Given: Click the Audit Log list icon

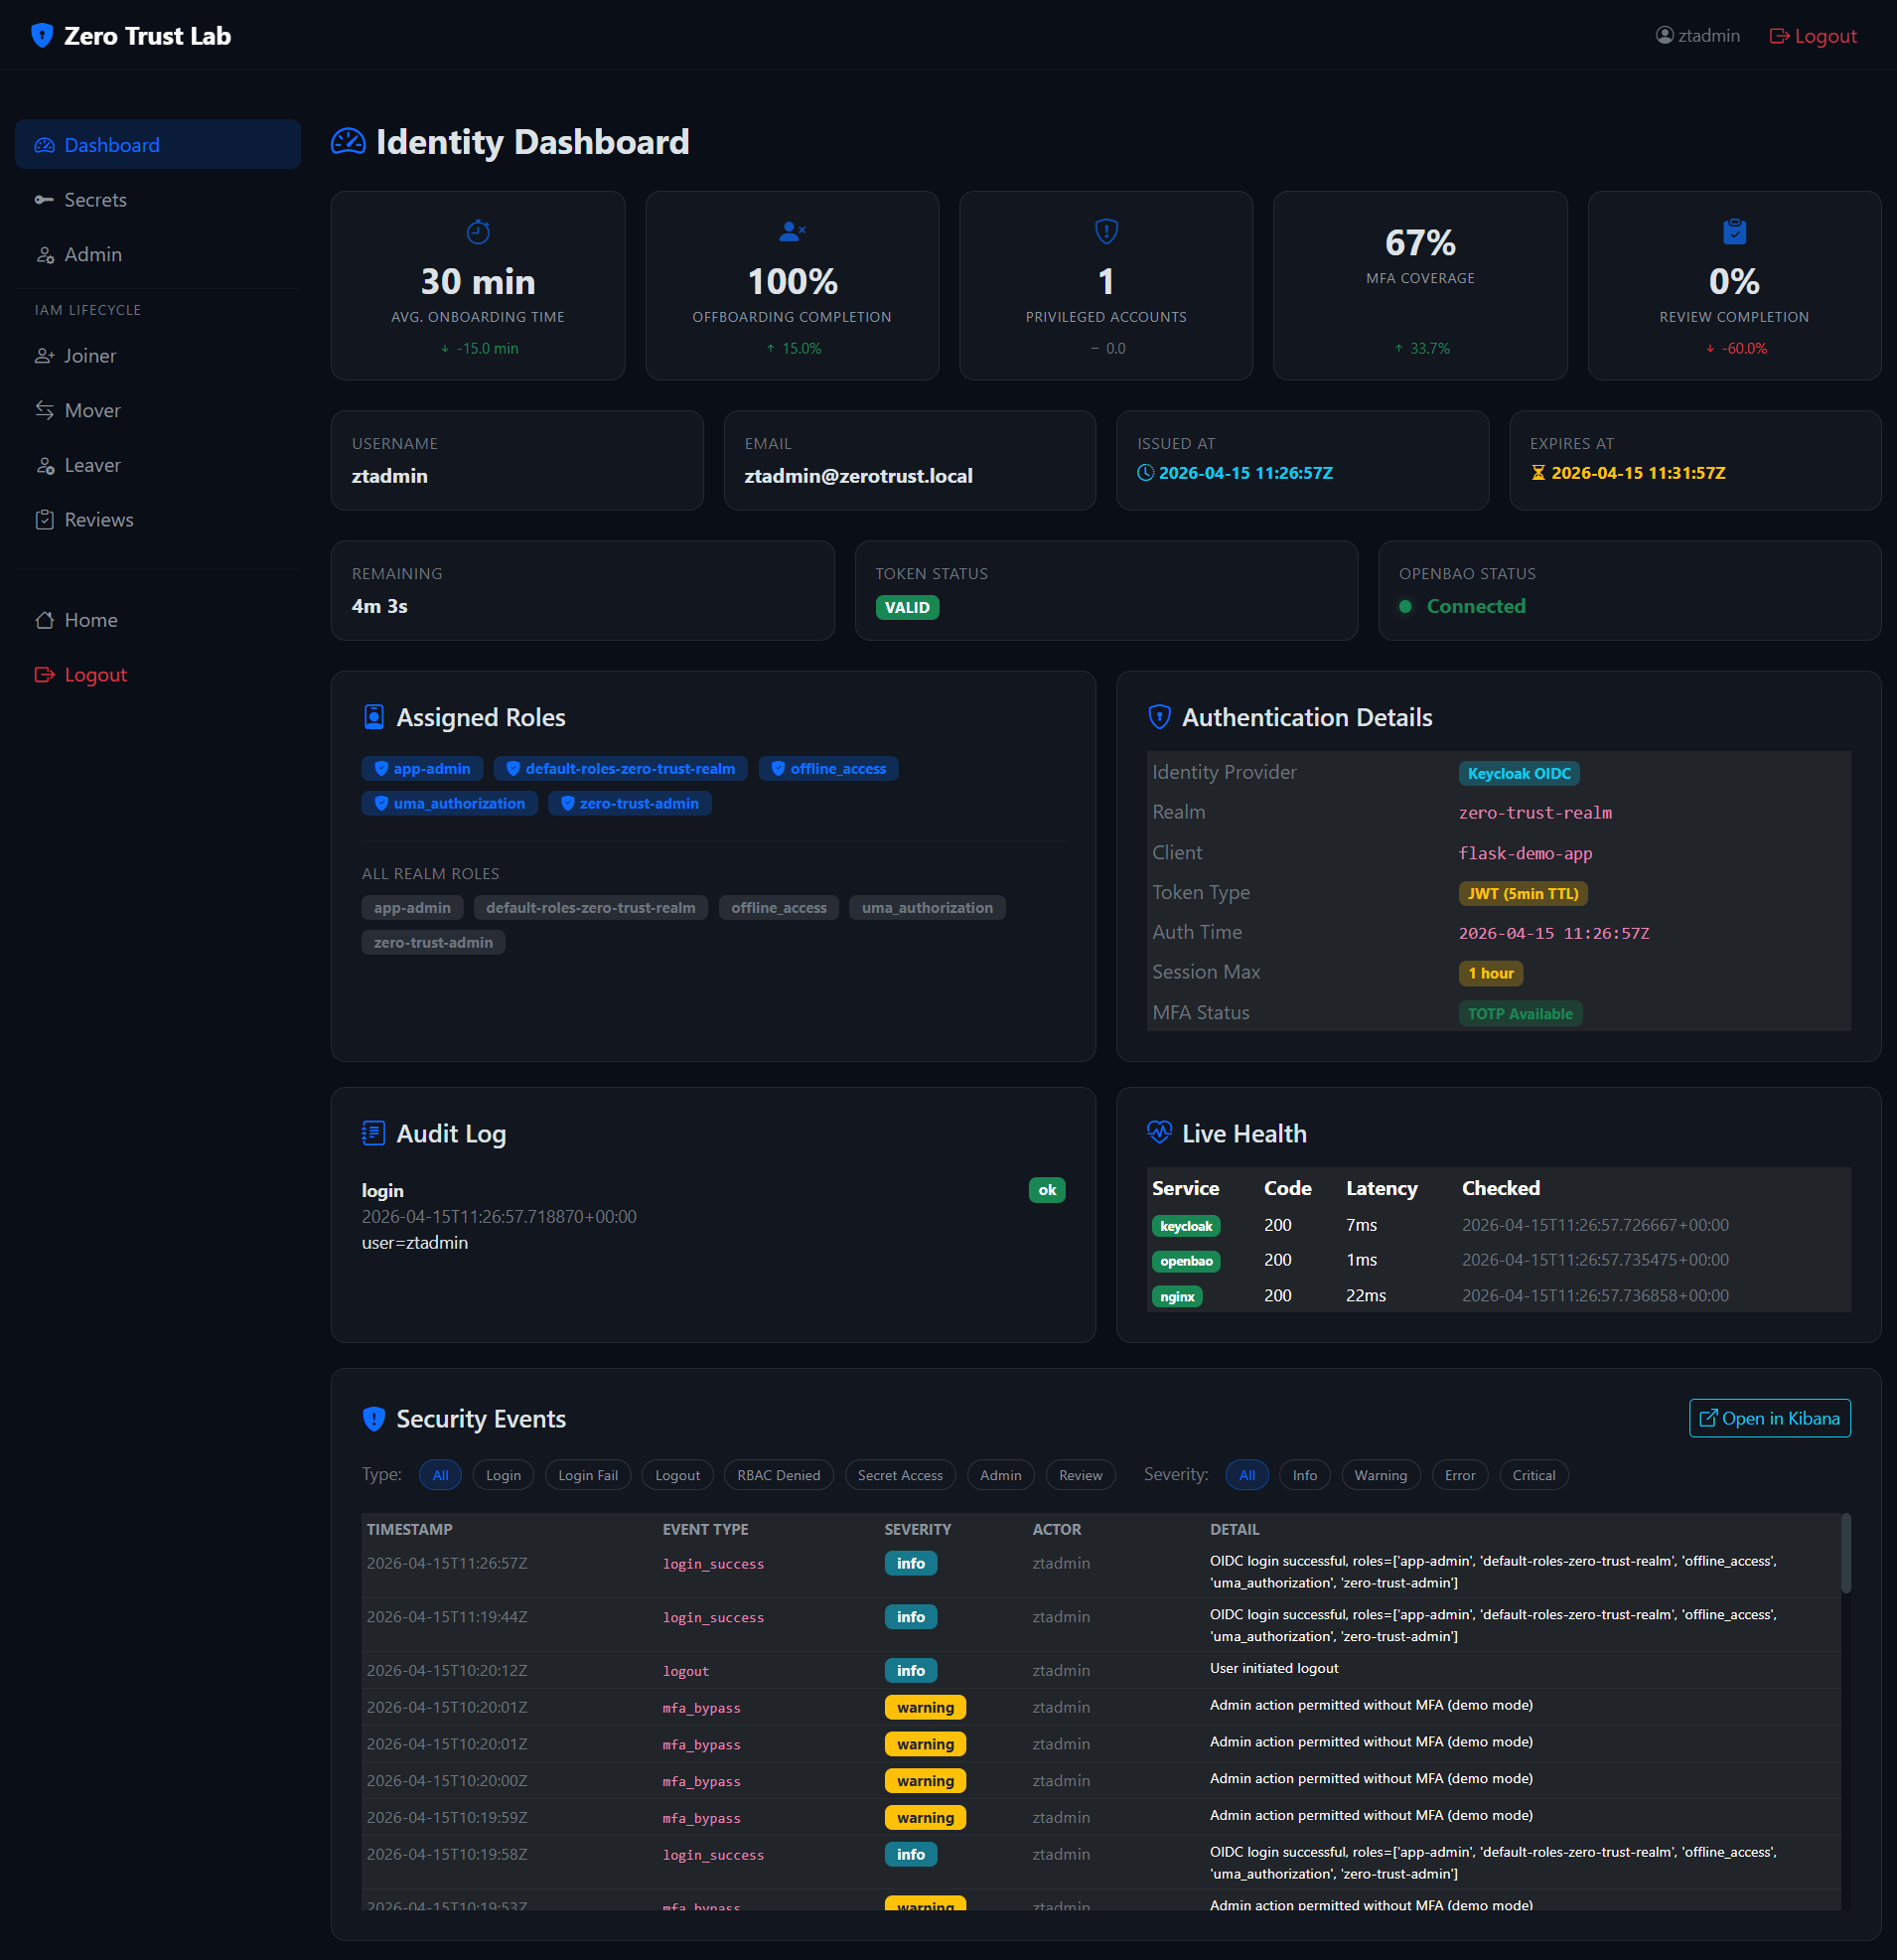Looking at the screenshot, I should tap(373, 1133).
